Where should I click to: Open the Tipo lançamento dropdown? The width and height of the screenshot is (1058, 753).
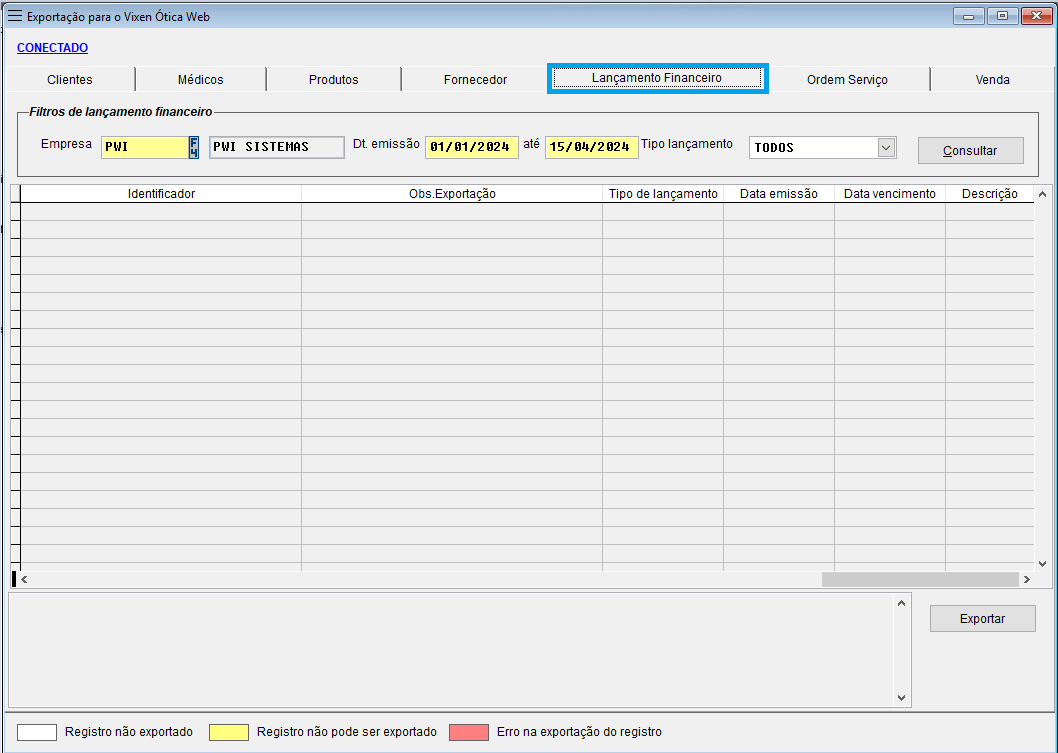[x=885, y=148]
